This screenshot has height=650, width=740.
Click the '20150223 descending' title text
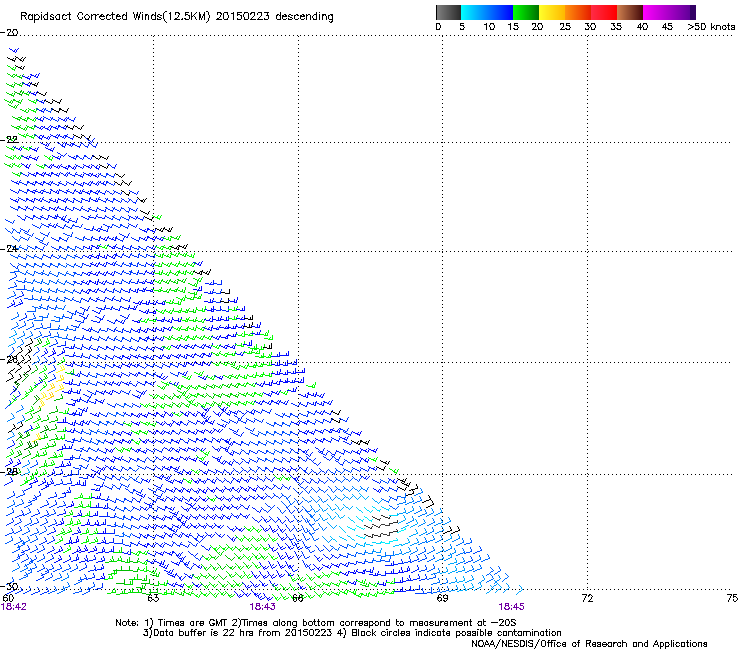click(x=274, y=17)
